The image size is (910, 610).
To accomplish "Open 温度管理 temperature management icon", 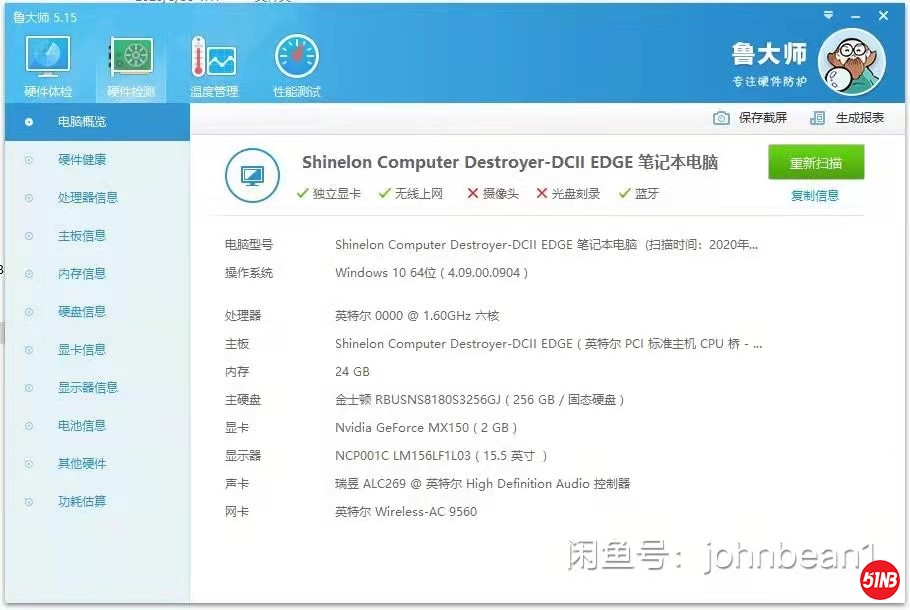I will tap(214, 62).
